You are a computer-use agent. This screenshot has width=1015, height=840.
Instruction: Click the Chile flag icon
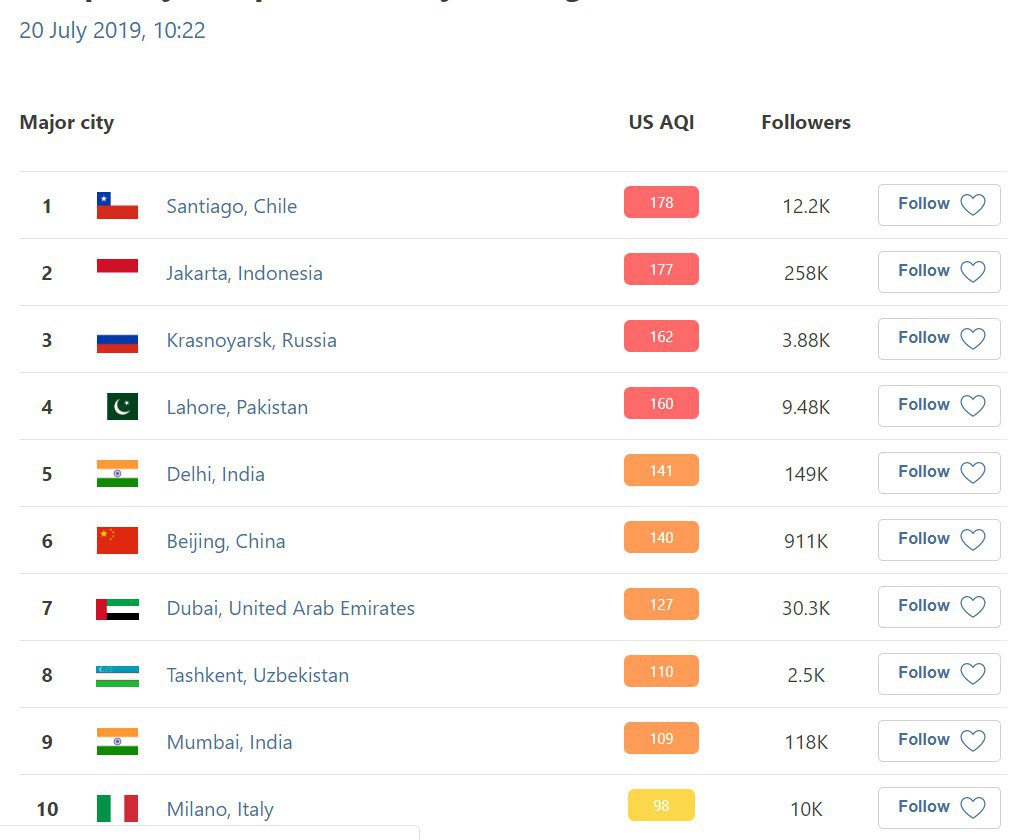click(x=117, y=206)
